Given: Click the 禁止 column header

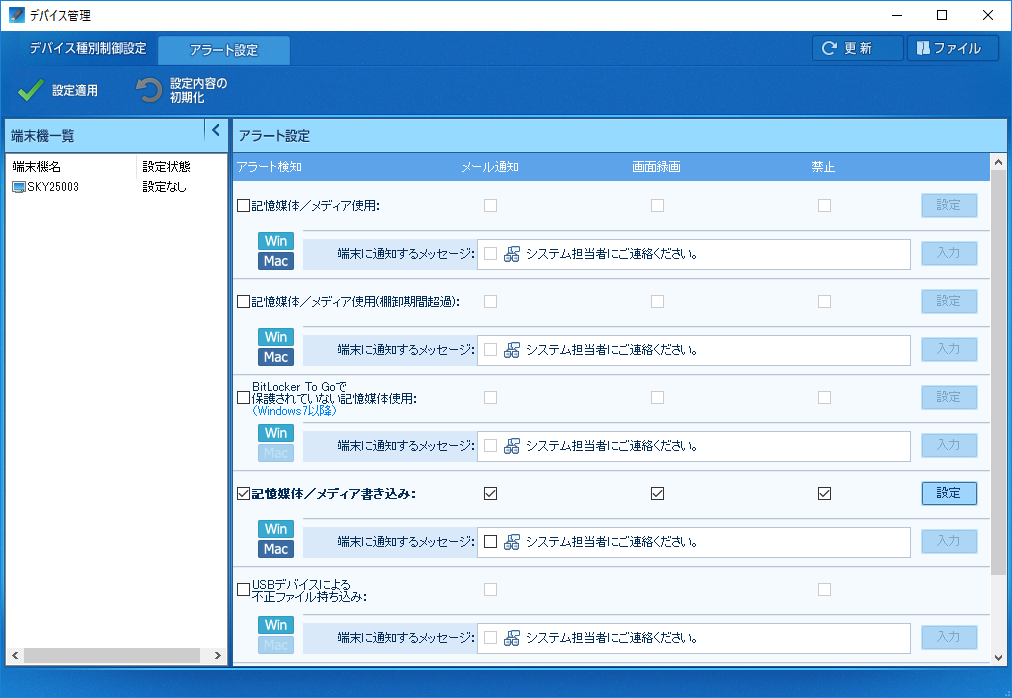Looking at the screenshot, I should [x=824, y=167].
